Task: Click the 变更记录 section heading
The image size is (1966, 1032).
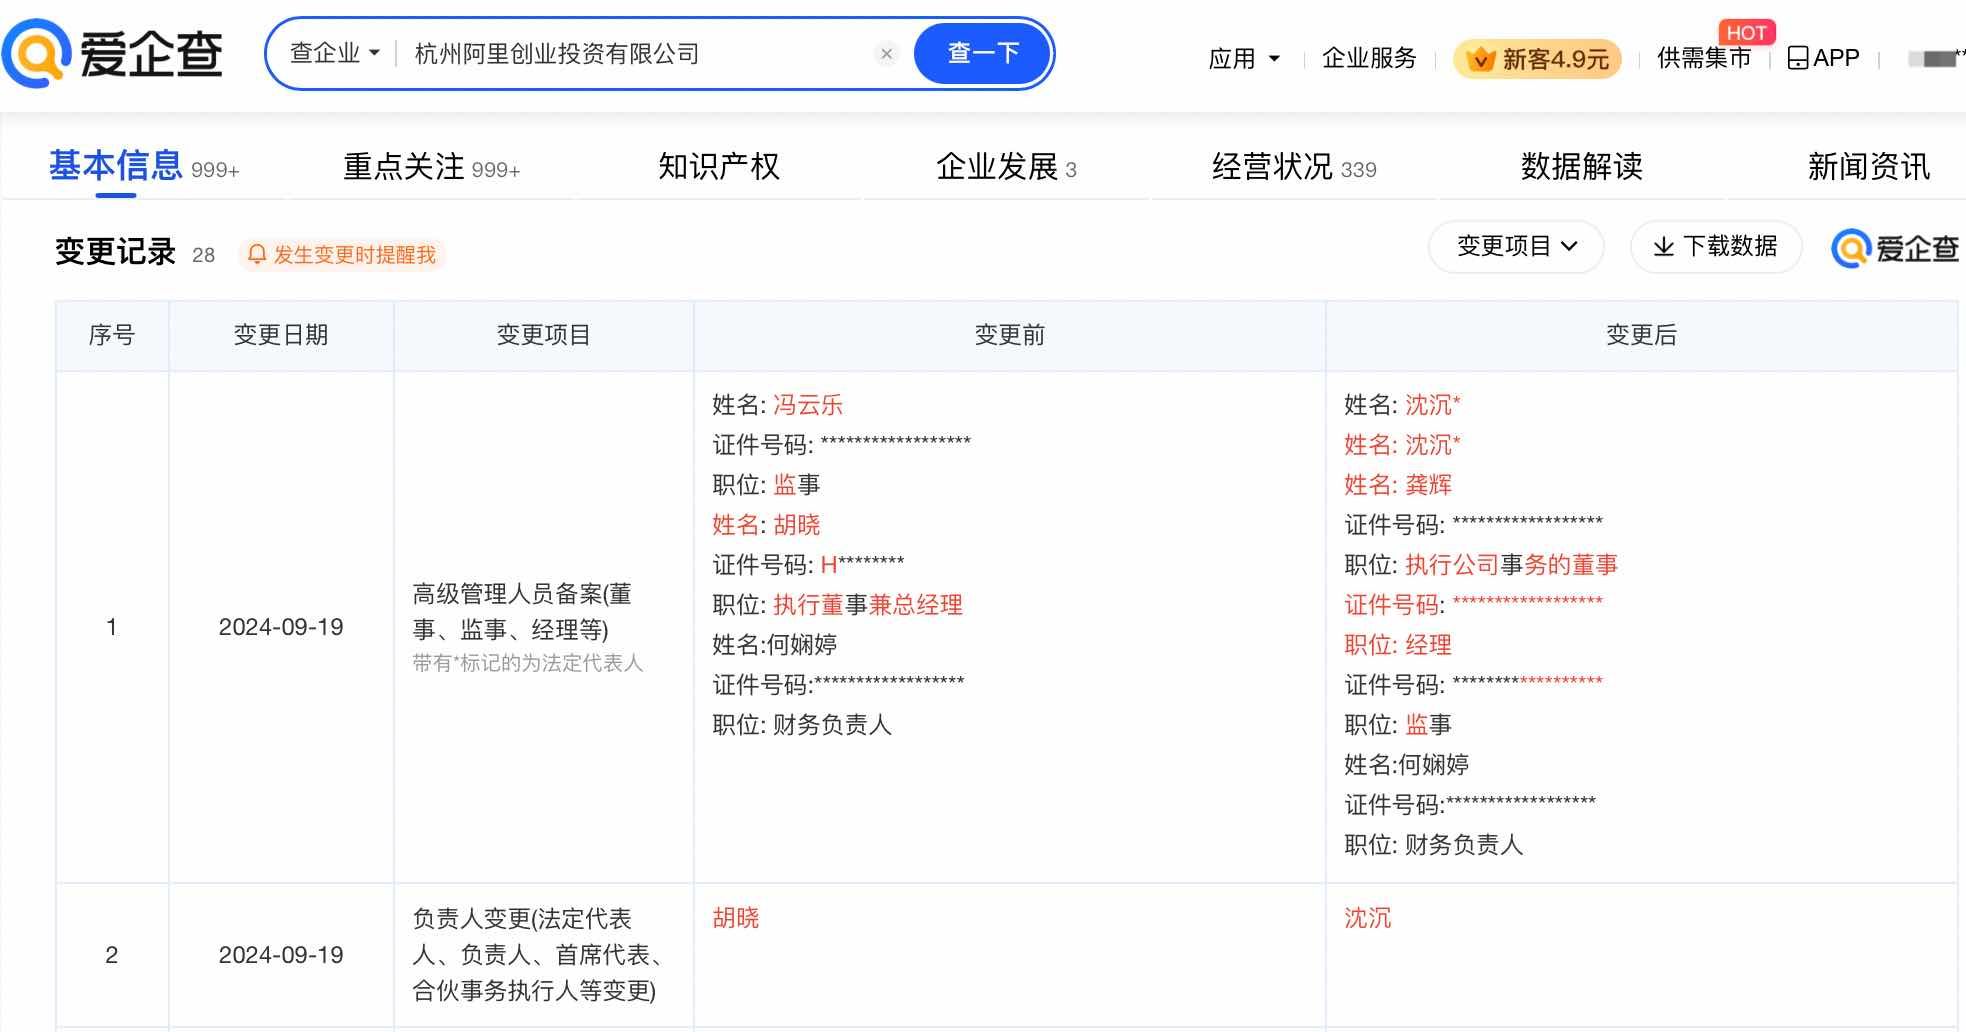Action: point(115,252)
